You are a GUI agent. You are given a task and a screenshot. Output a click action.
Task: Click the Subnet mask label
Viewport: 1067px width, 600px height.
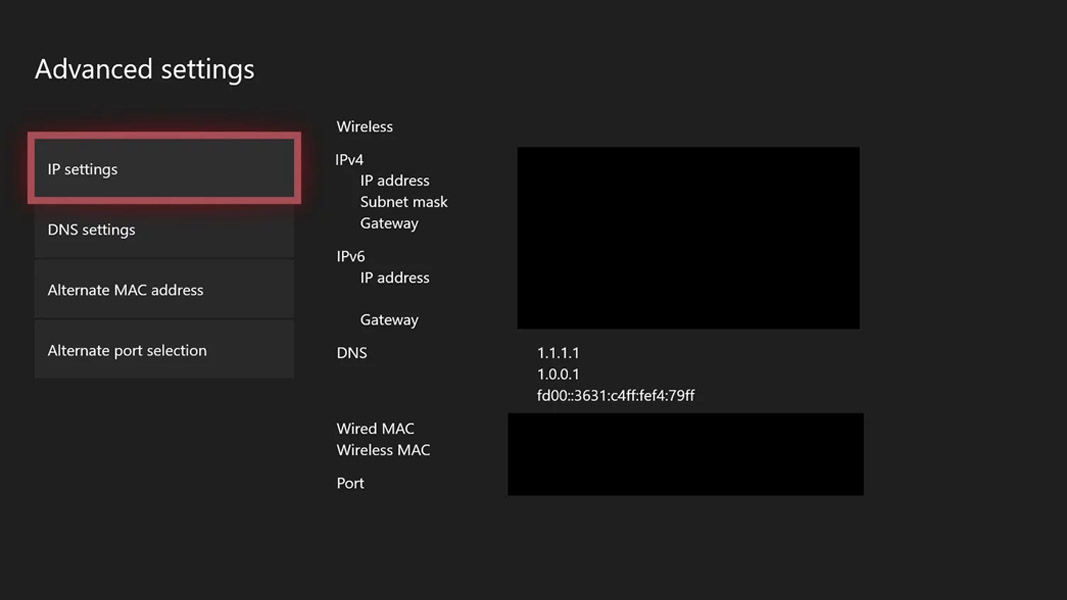(404, 202)
